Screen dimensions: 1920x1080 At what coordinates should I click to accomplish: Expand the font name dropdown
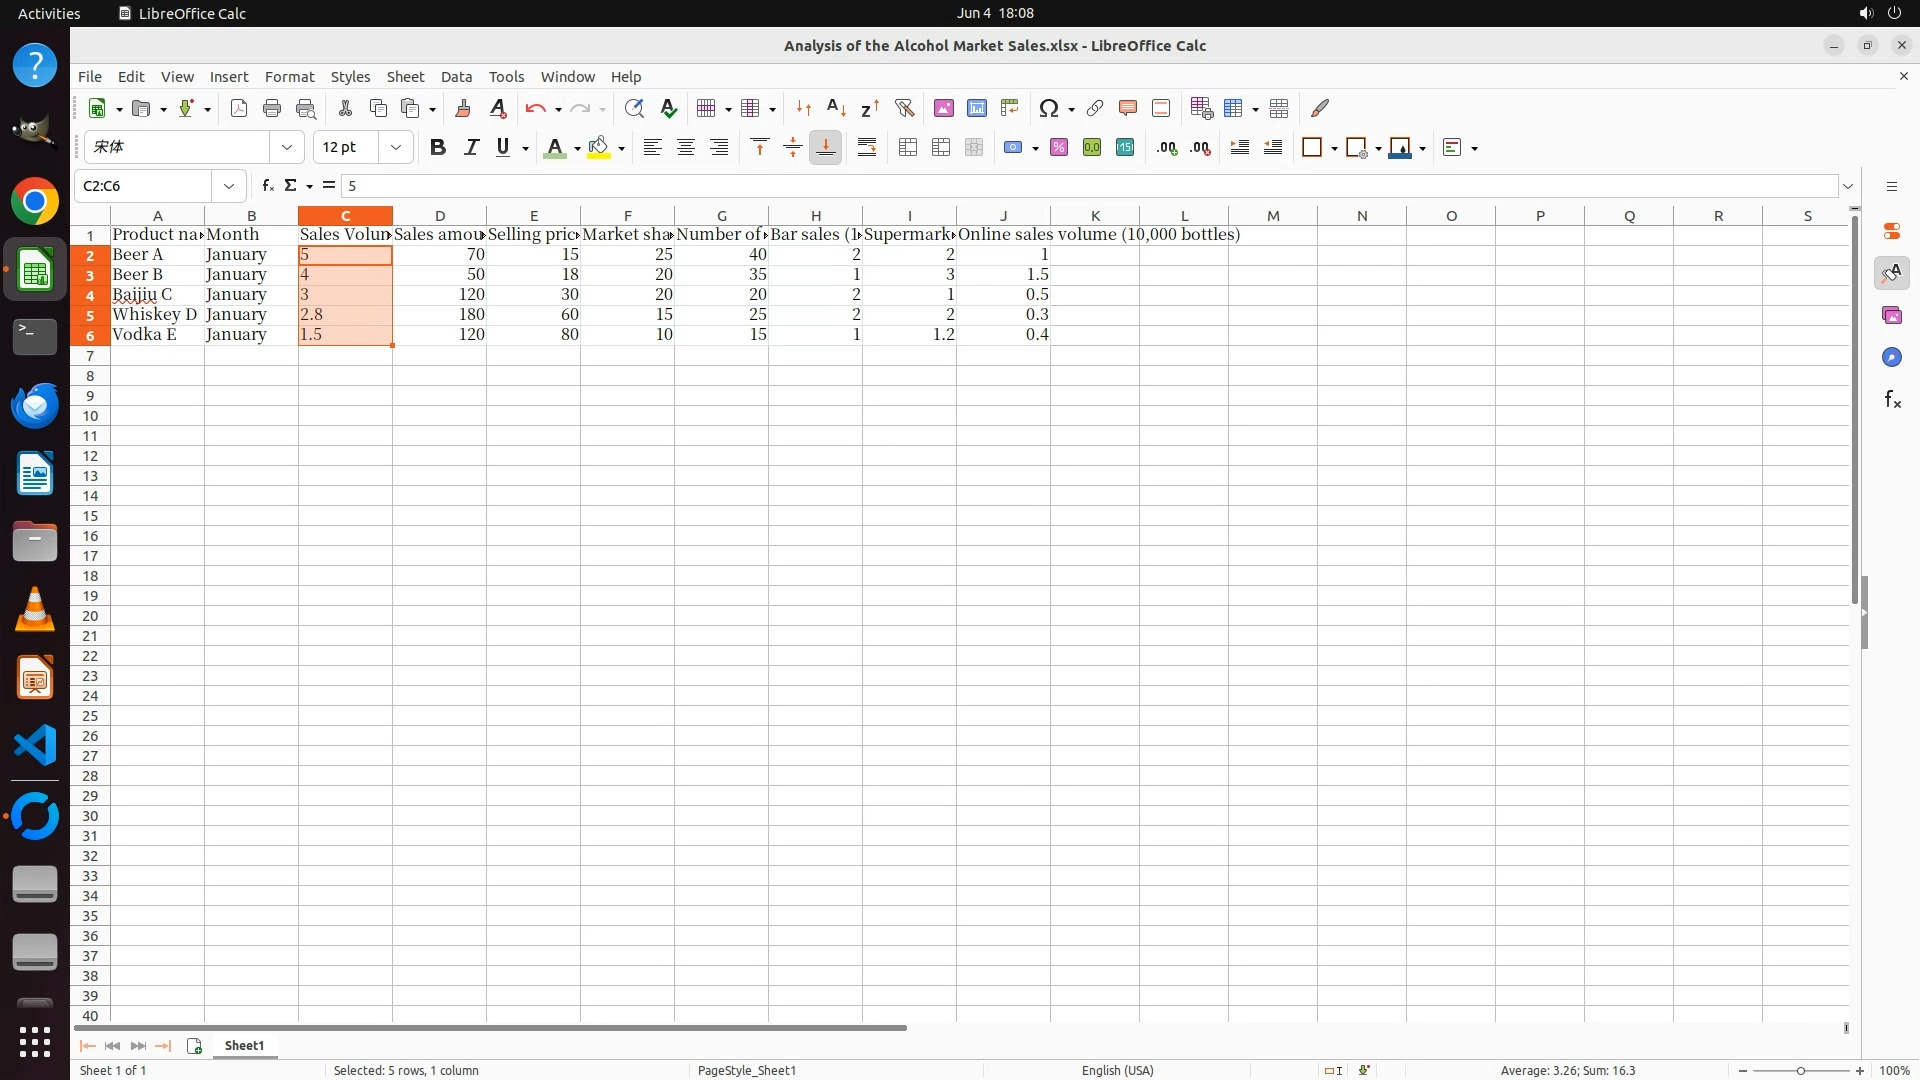287,147
